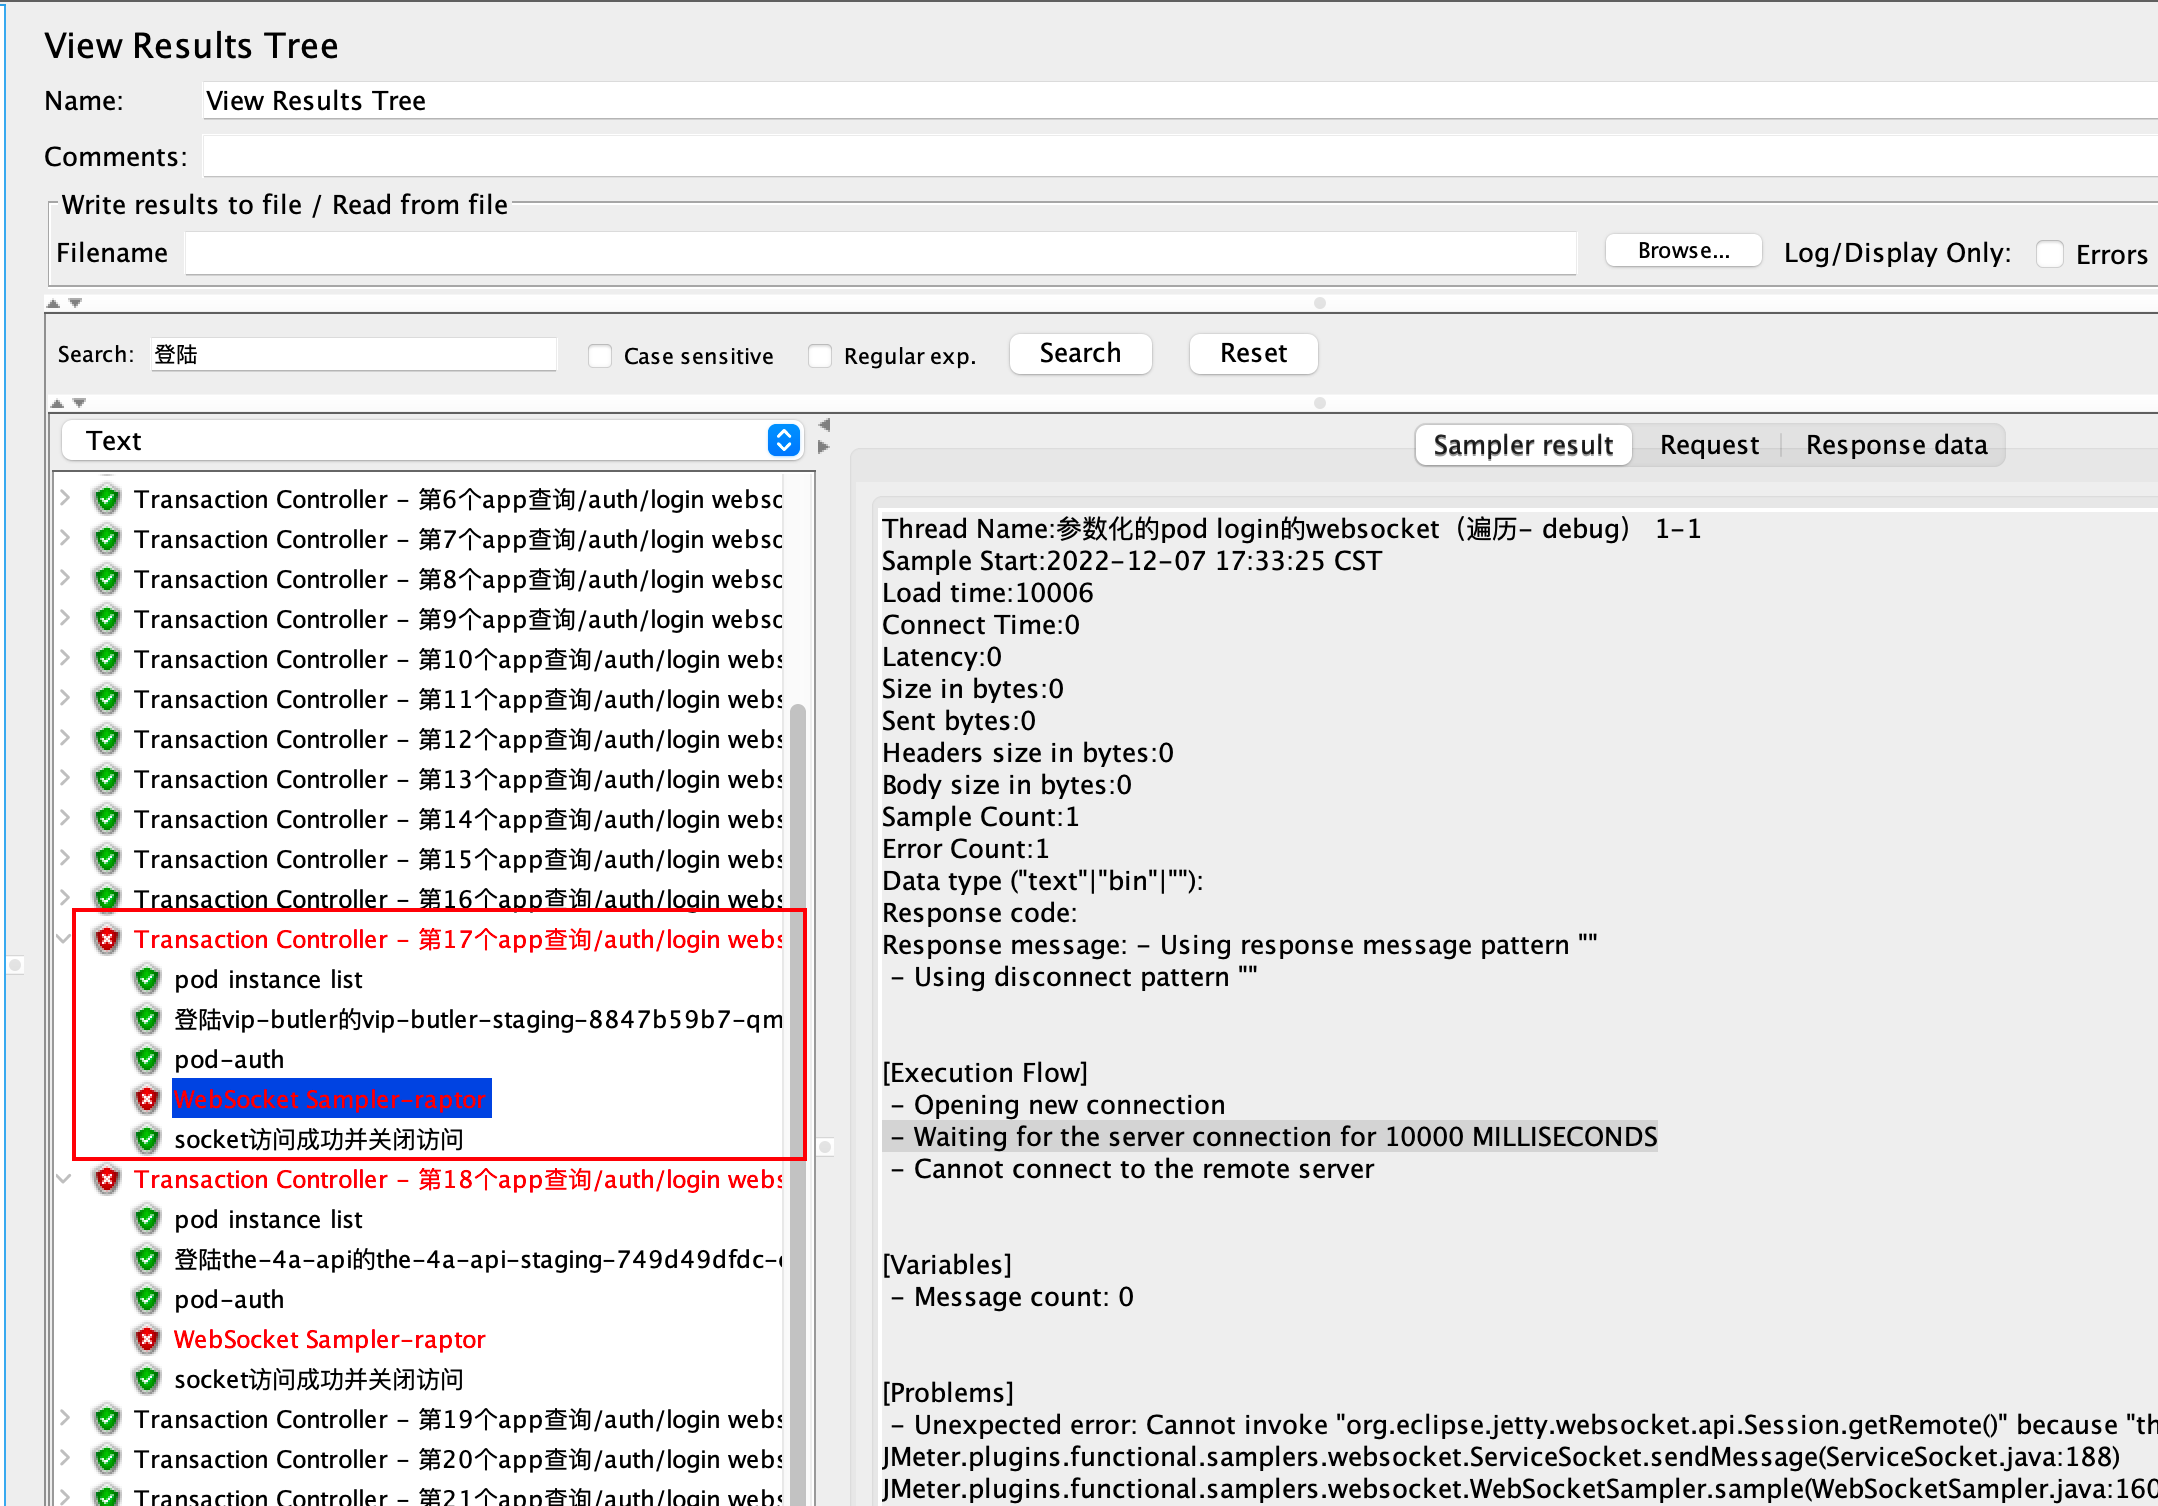
Task: Enable the Case sensitive checkbox
Action: tap(600, 356)
